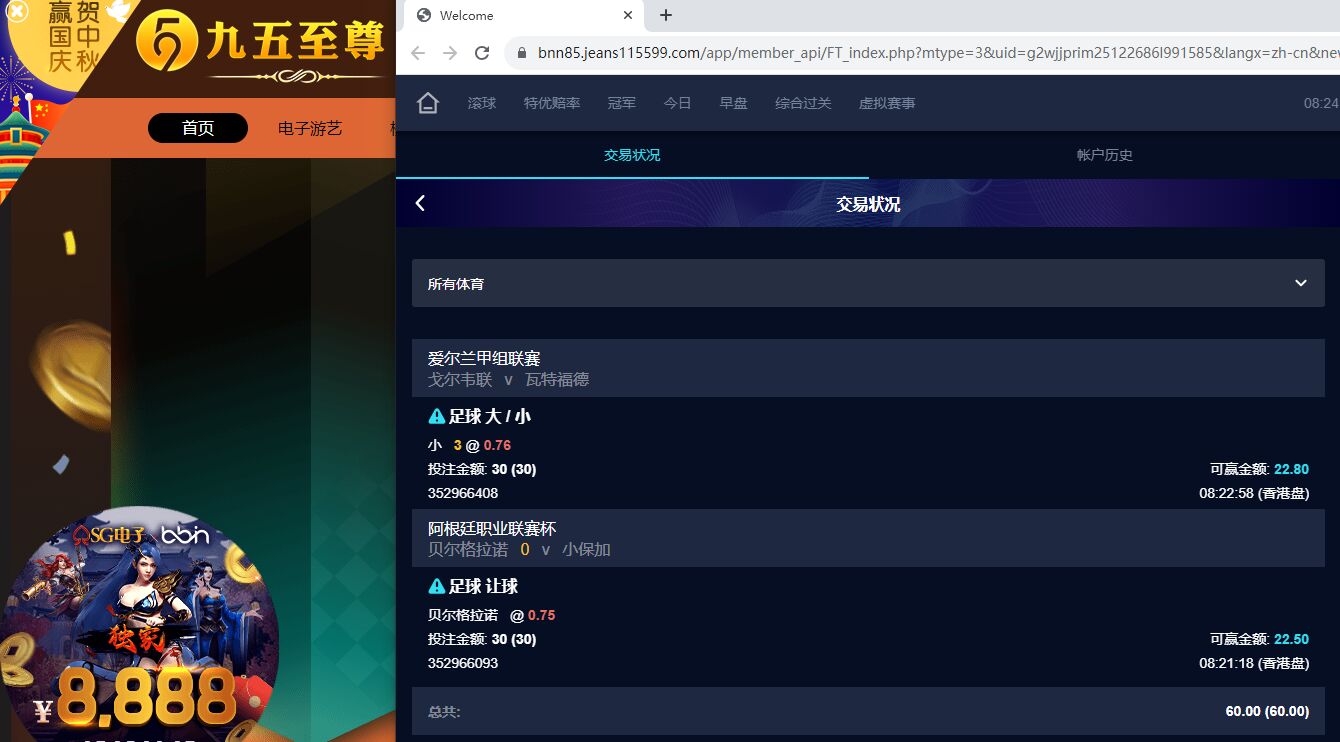
Task: Click the back chevron beside 交易状况 header
Action: [420, 203]
